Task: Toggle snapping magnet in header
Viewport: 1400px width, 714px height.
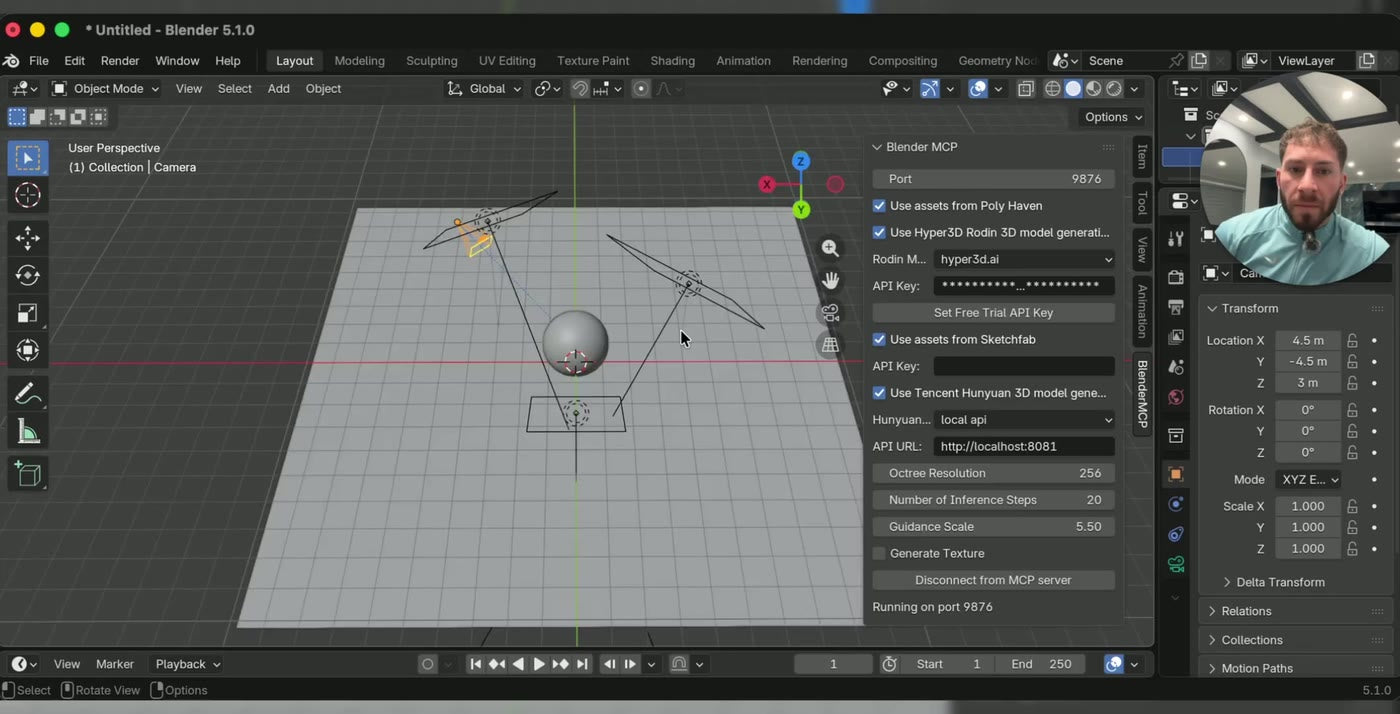Action: point(580,89)
